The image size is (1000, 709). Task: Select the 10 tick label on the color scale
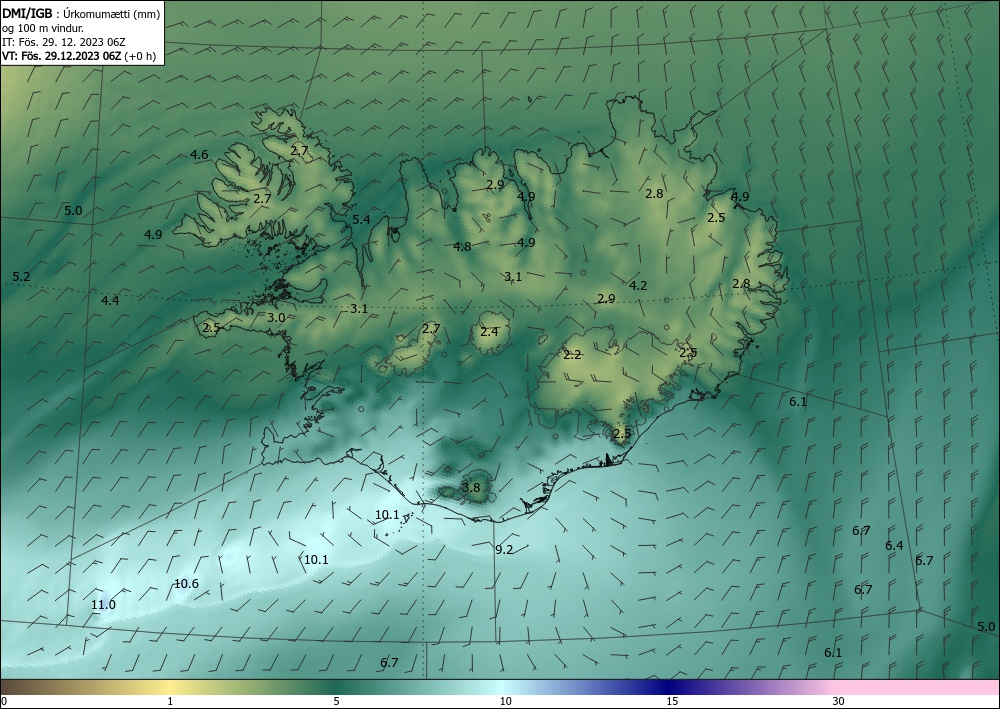click(505, 702)
